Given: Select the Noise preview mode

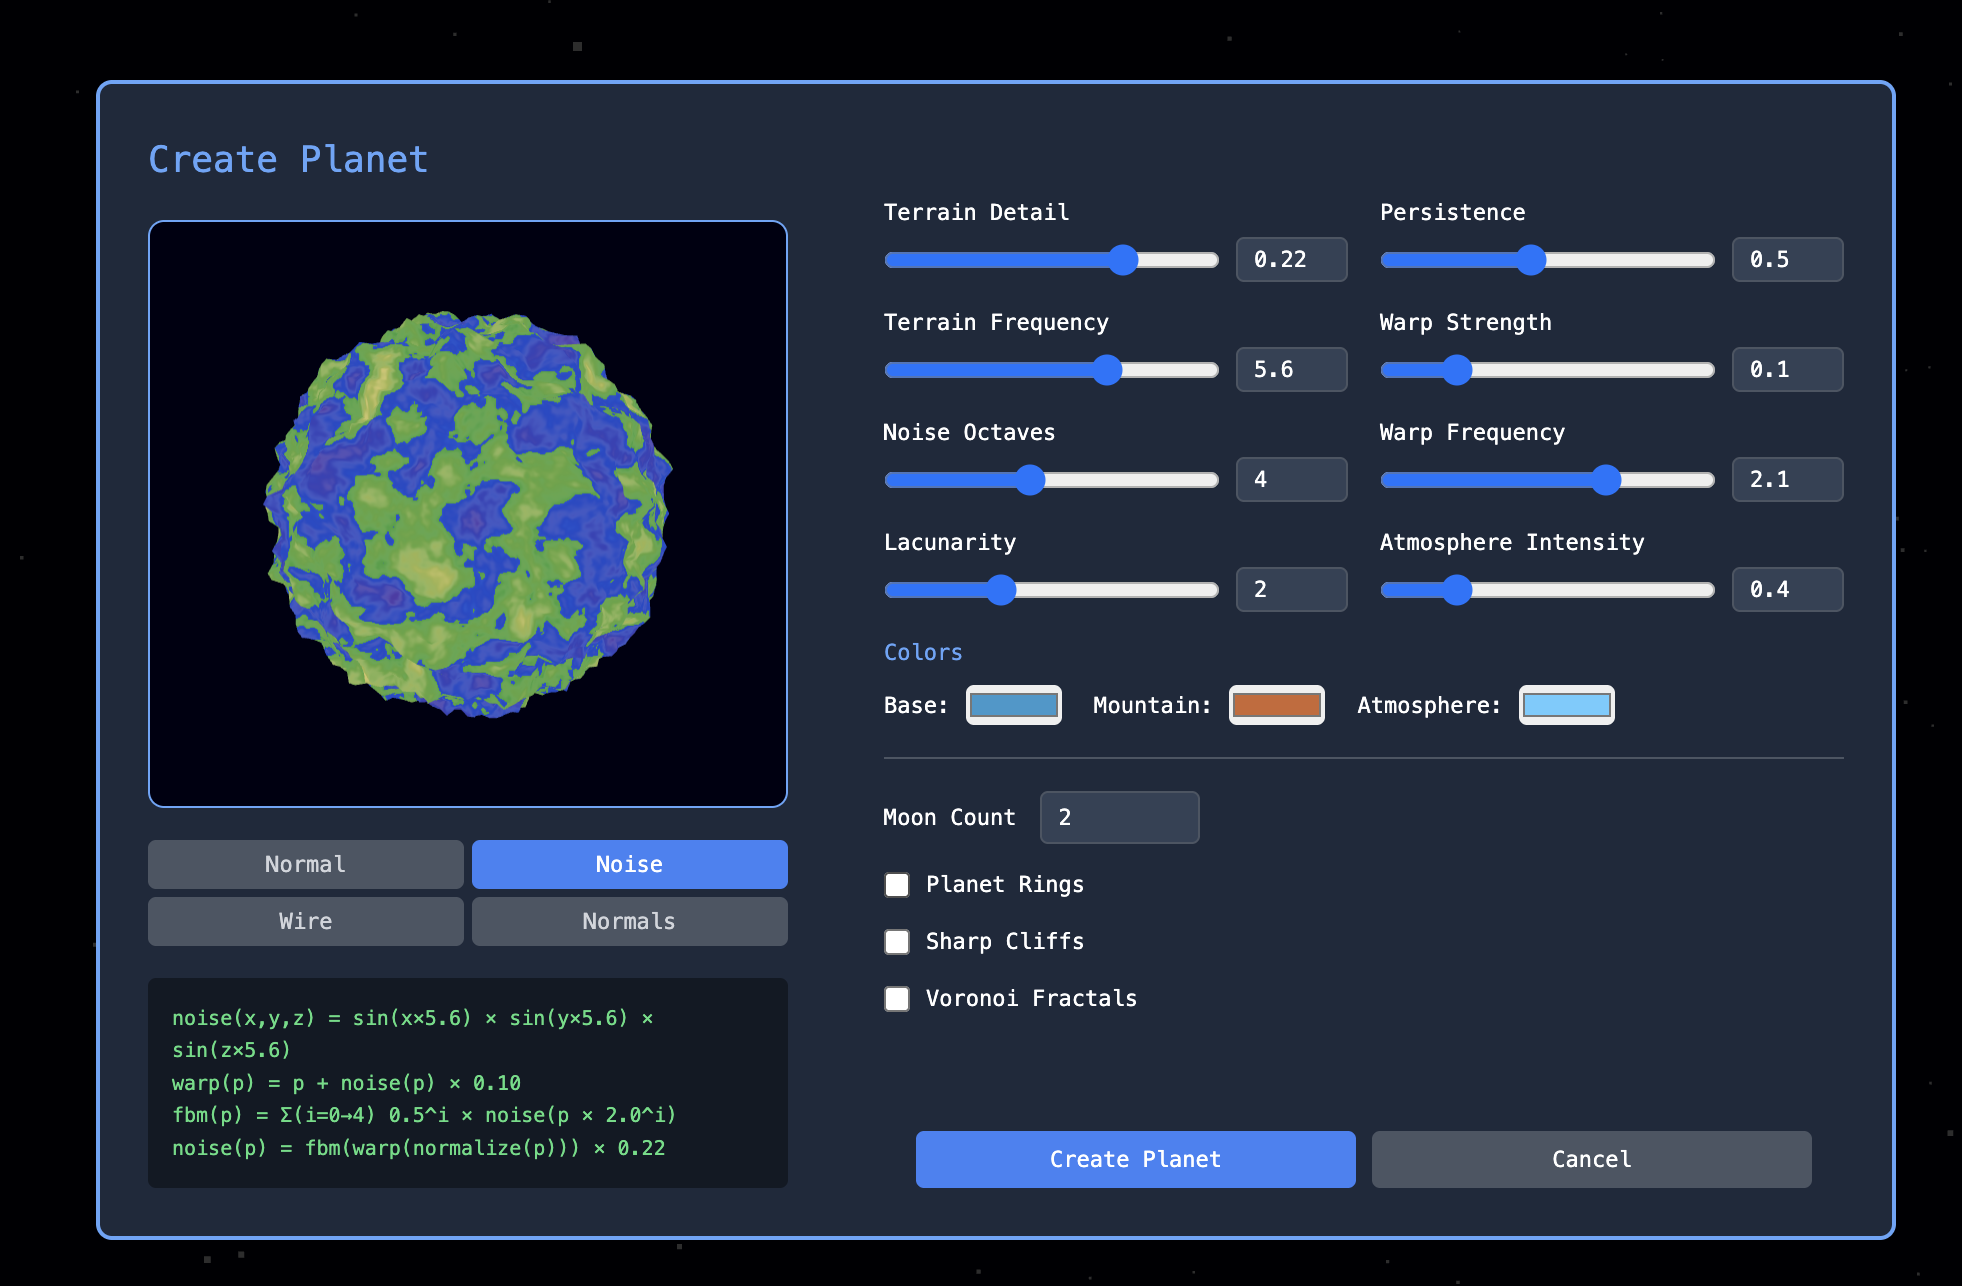Looking at the screenshot, I should [629, 864].
